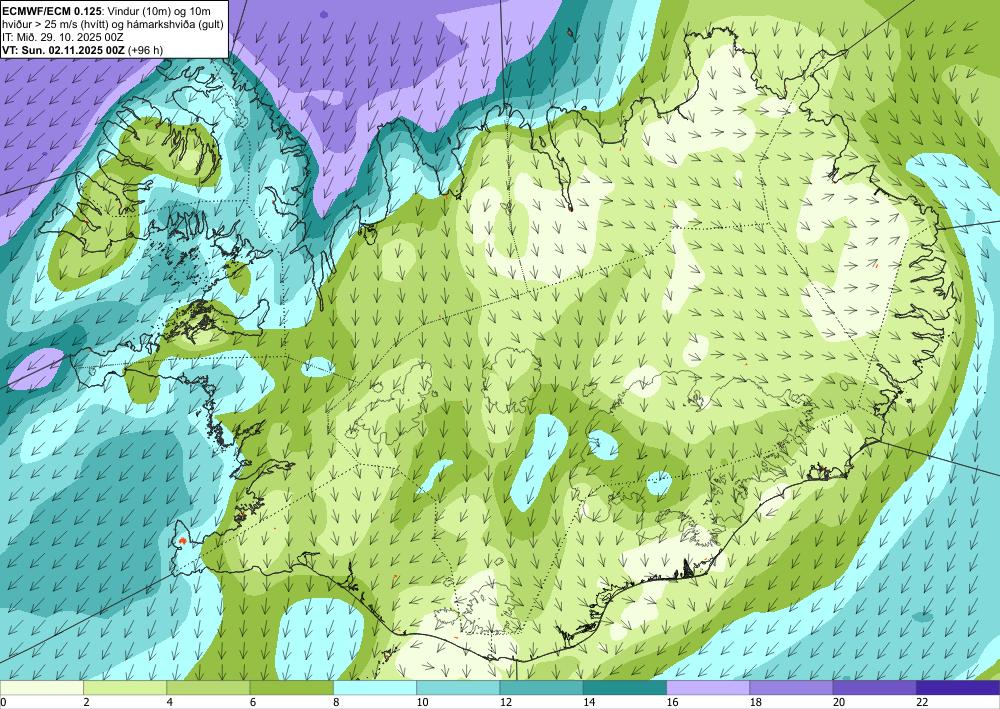Click the scale label "0"
Viewport: 1000px width, 709px height.
tap(3, 703)
